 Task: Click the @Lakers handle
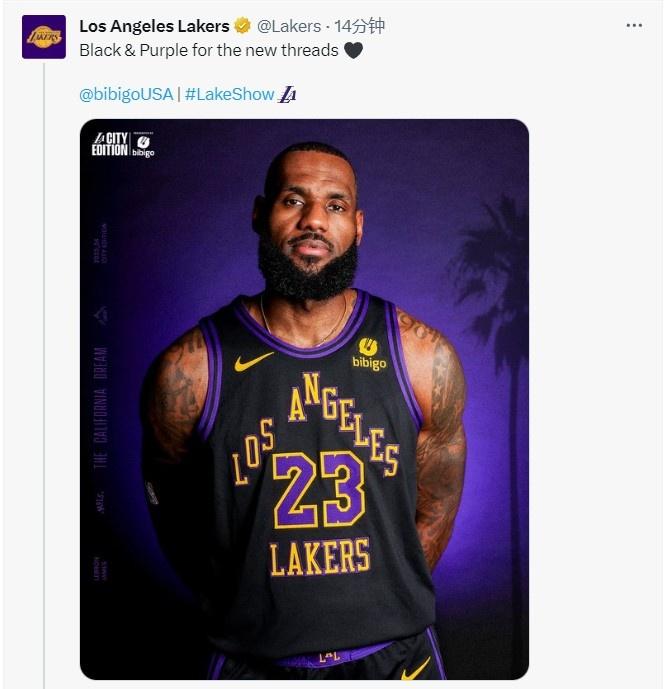(289, 26)
